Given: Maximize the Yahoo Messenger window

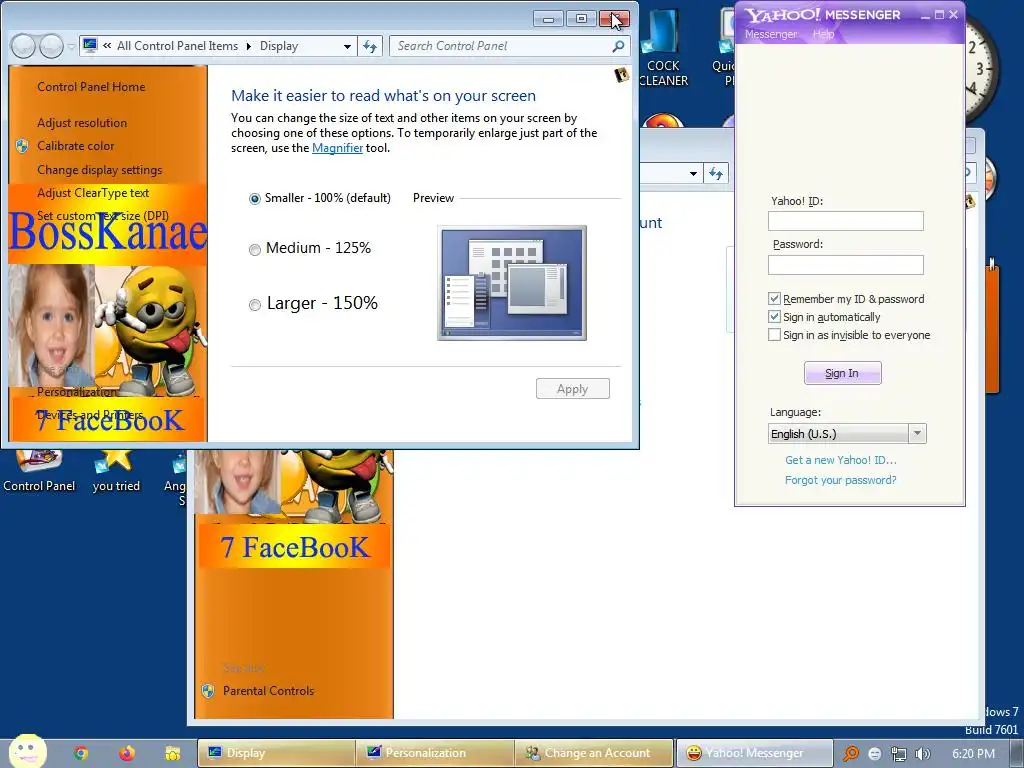Looking at the screenshot, I should pyautogui.click(x=939, y=15).
